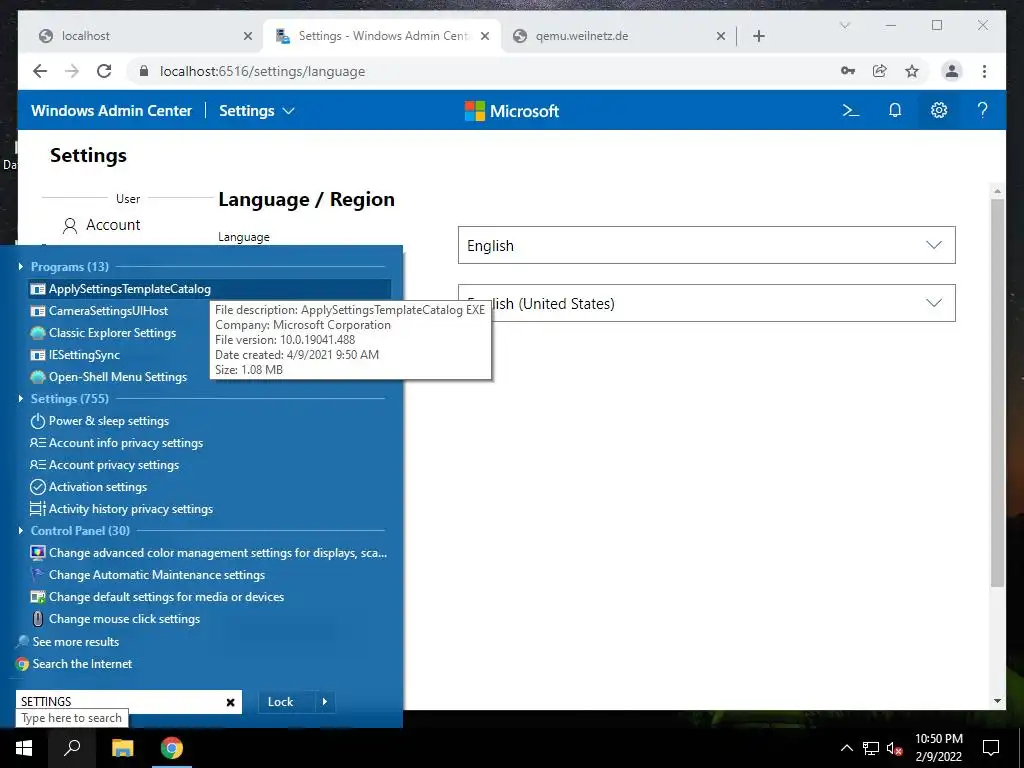
Task: Click the saved password key icon
Action: [x=848, y=71]
